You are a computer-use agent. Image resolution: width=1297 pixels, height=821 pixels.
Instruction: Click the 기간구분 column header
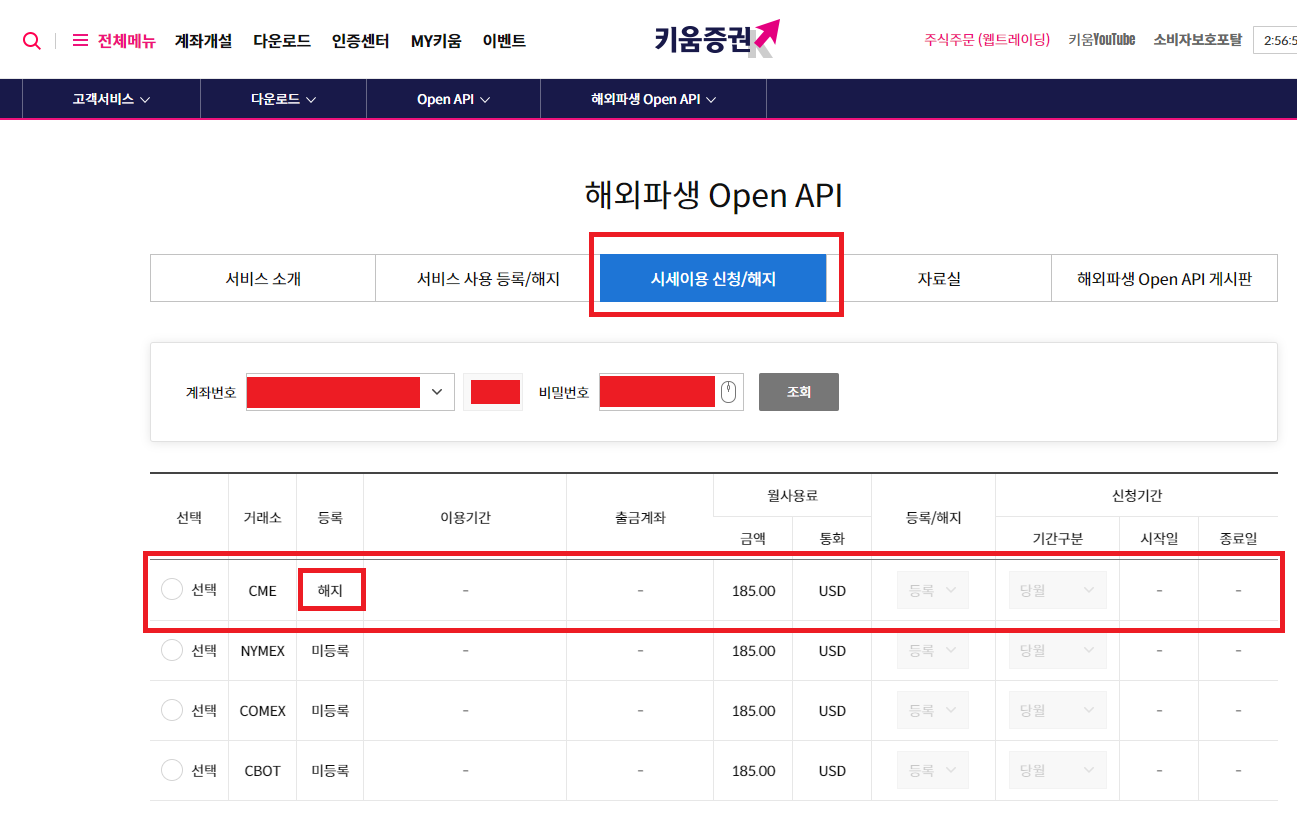tap(1057, 538)
